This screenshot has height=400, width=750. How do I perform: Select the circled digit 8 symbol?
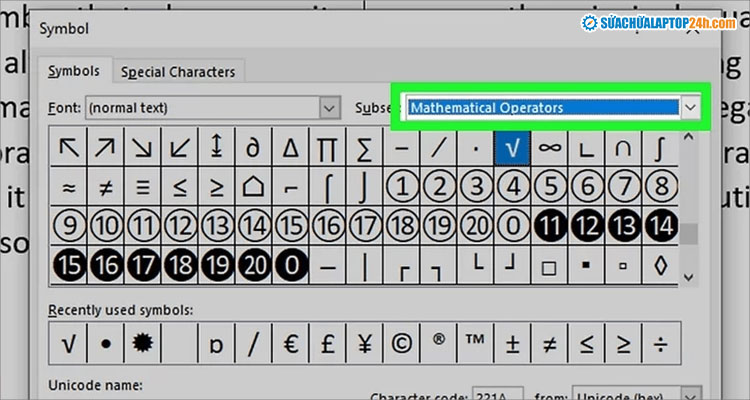(660, 187)
